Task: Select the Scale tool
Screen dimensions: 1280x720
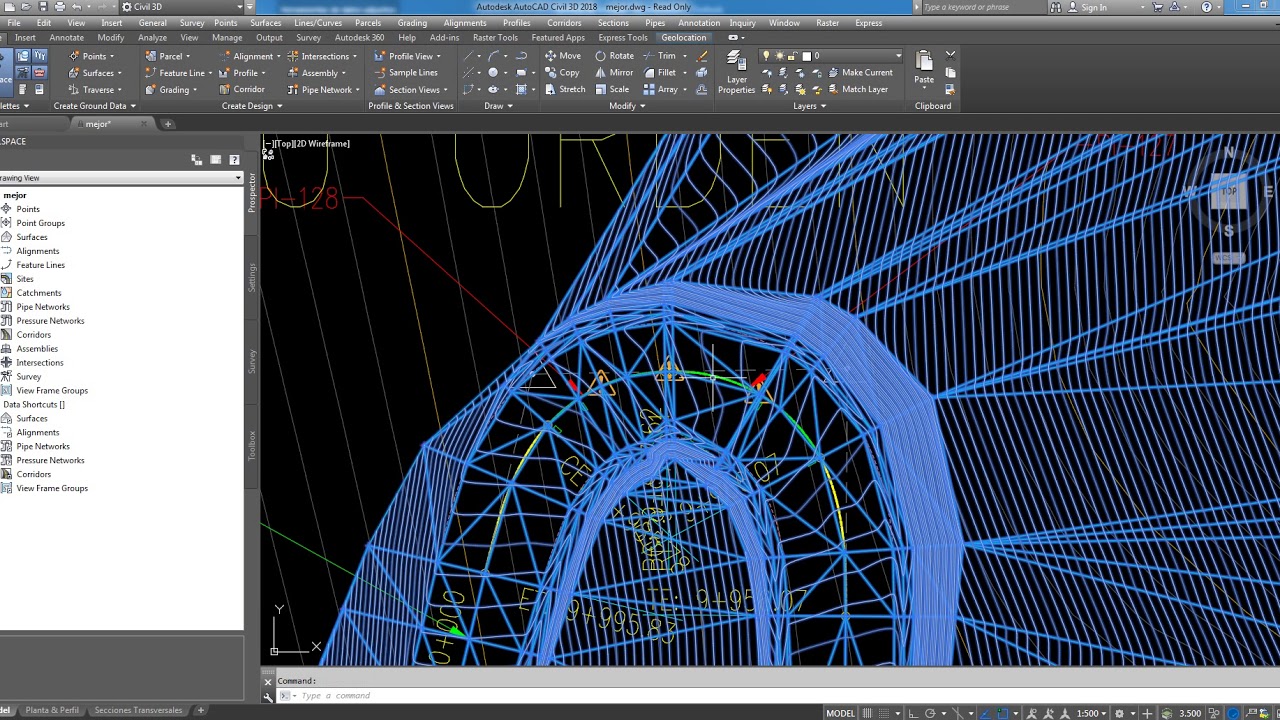Action: tap(611, 89)
